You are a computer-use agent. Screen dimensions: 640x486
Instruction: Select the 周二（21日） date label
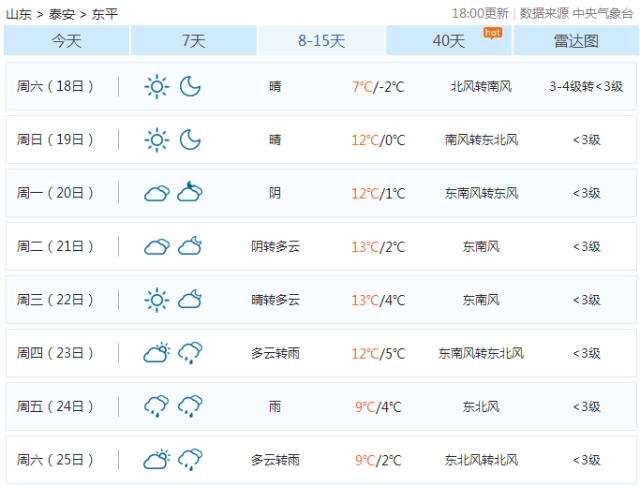[x=55, y=246]
